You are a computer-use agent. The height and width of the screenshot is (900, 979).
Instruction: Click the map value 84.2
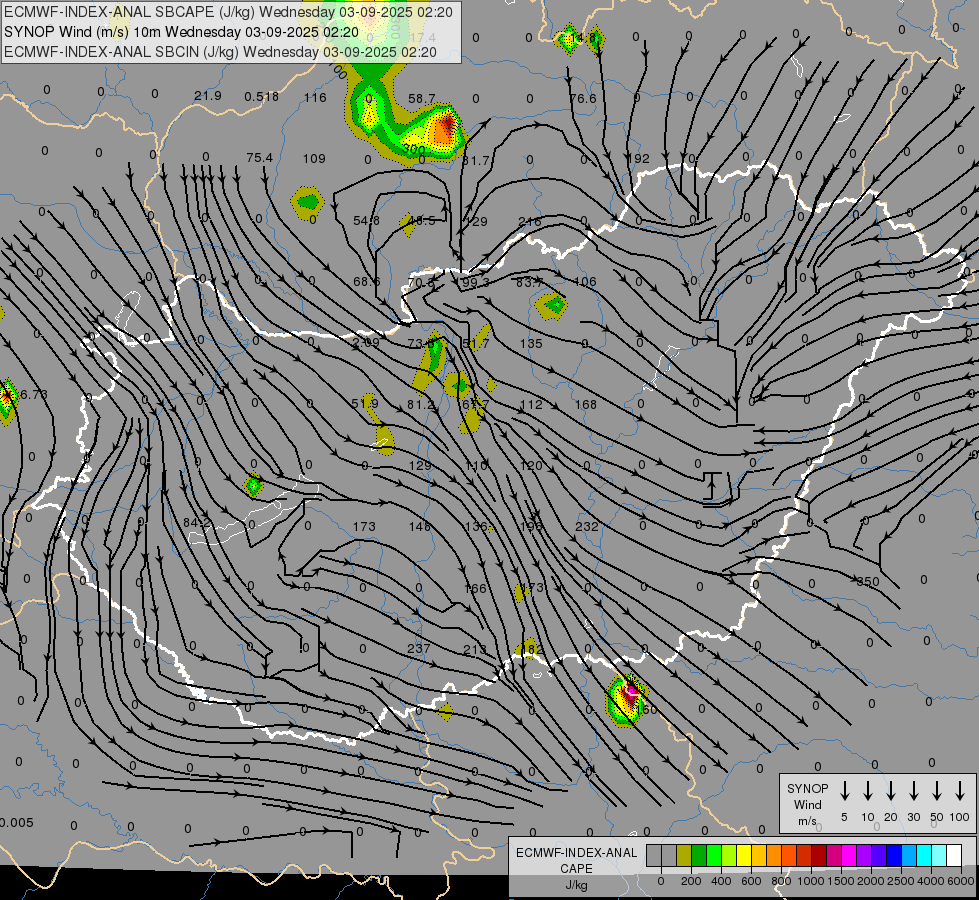[x=197, y=522]
